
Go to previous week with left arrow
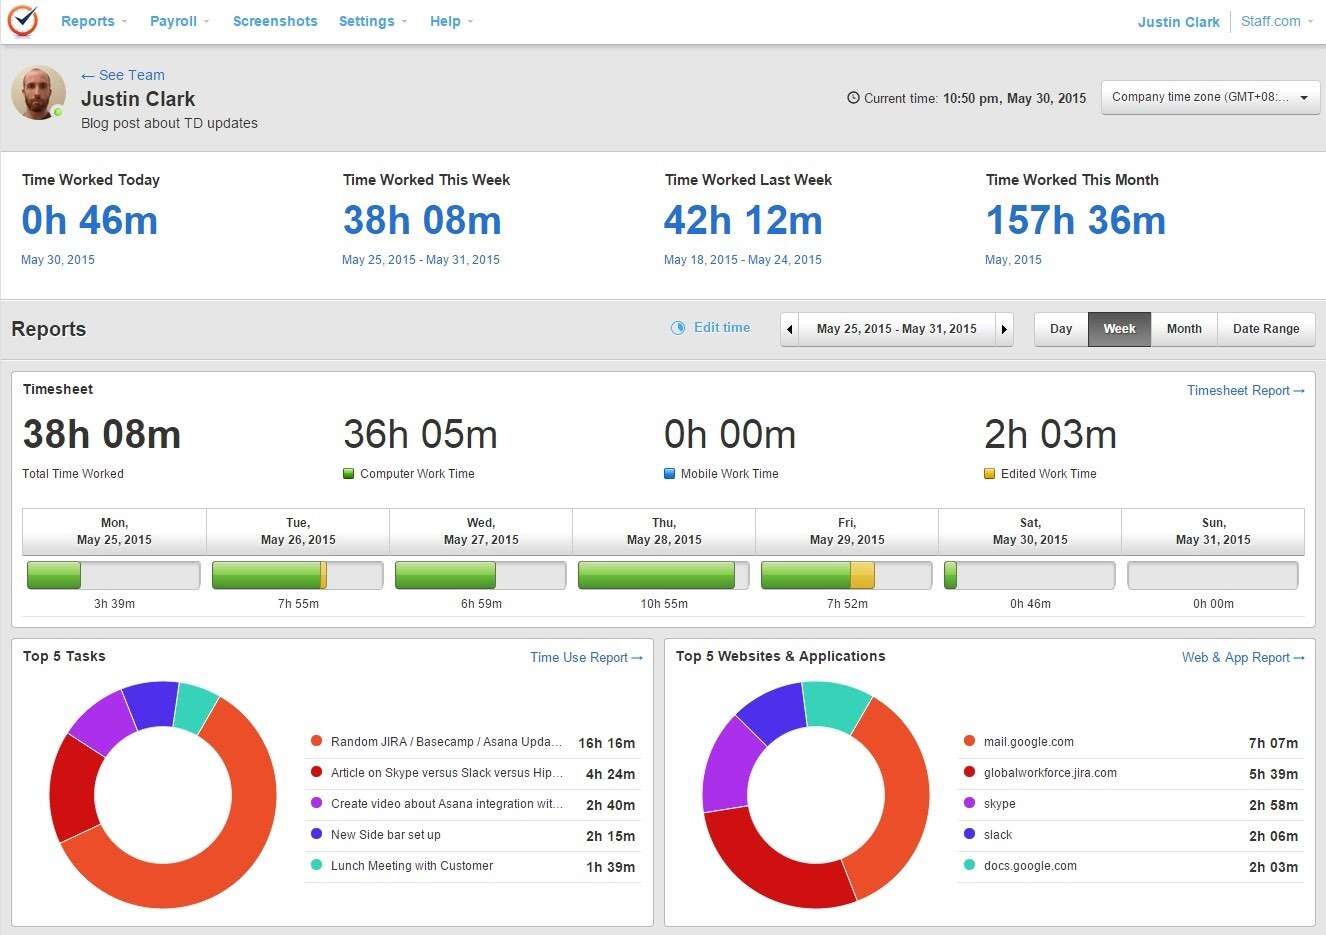point(790,329)
